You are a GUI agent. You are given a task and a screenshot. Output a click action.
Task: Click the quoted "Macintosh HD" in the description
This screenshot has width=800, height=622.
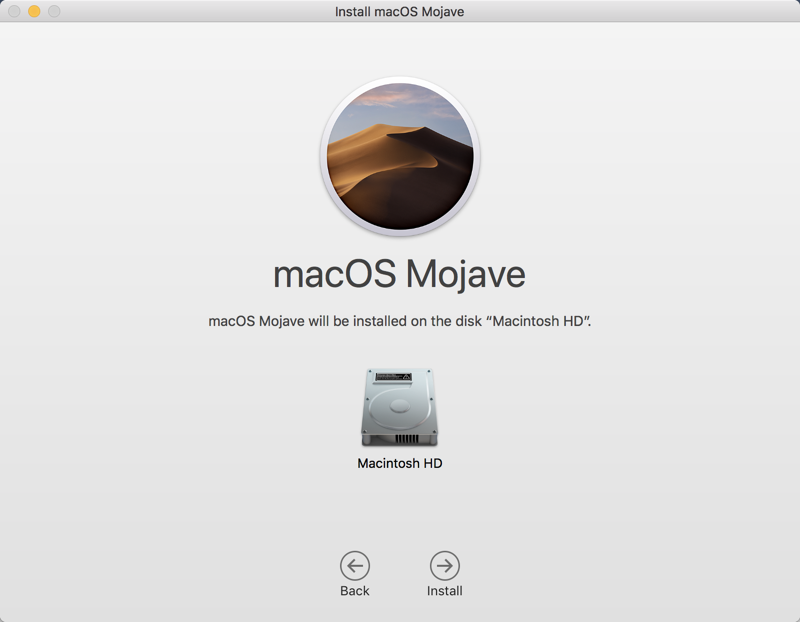click(x=537, y=321)
